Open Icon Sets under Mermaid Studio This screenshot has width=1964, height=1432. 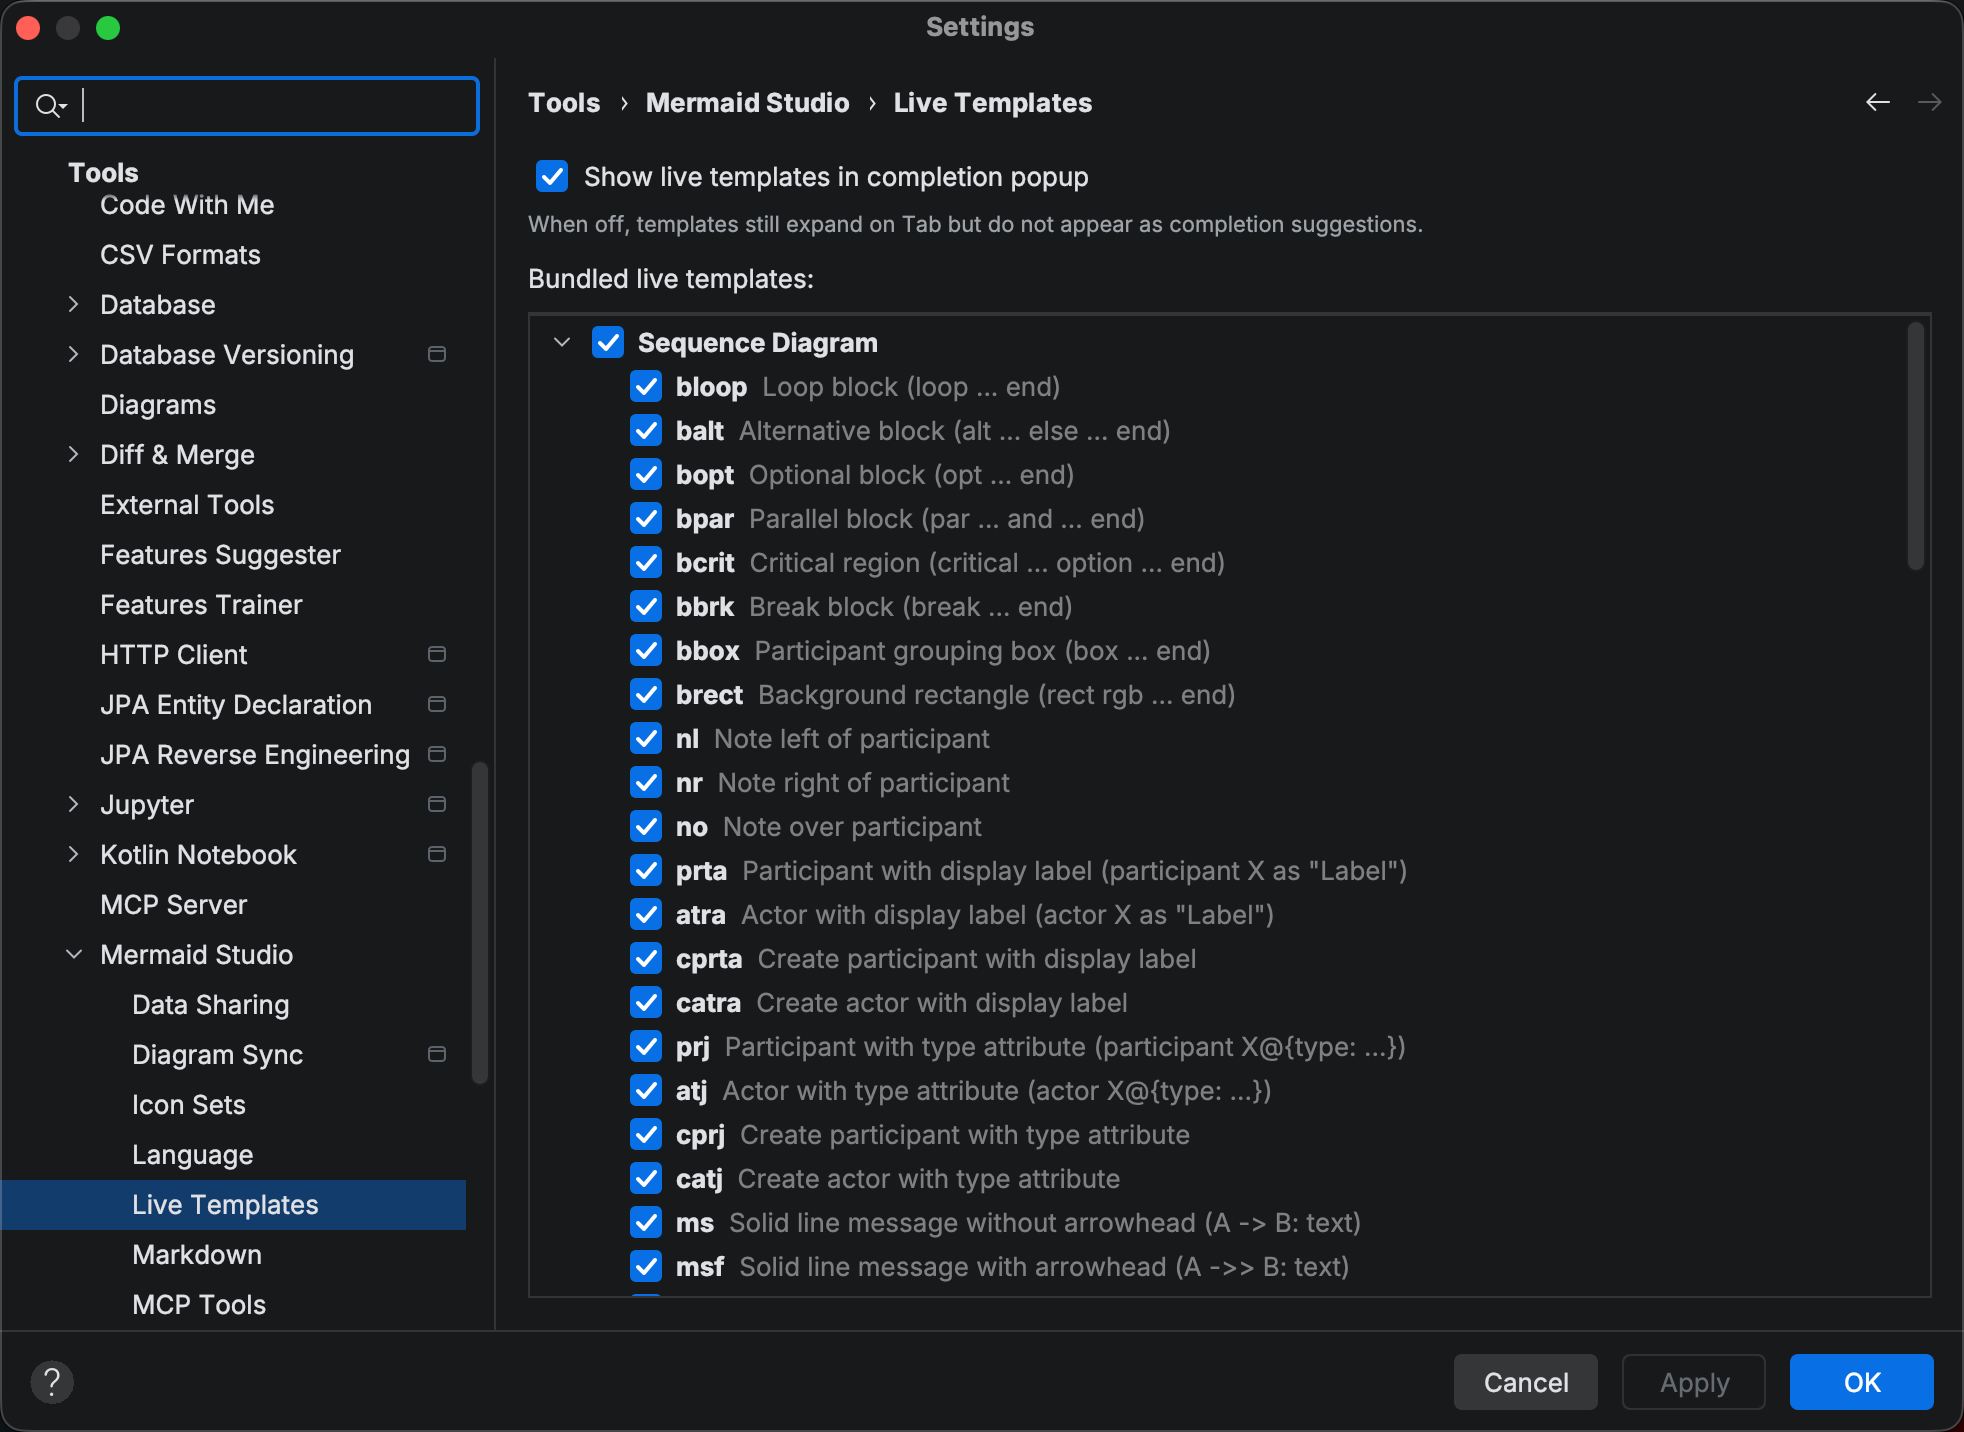[189, 1105]
